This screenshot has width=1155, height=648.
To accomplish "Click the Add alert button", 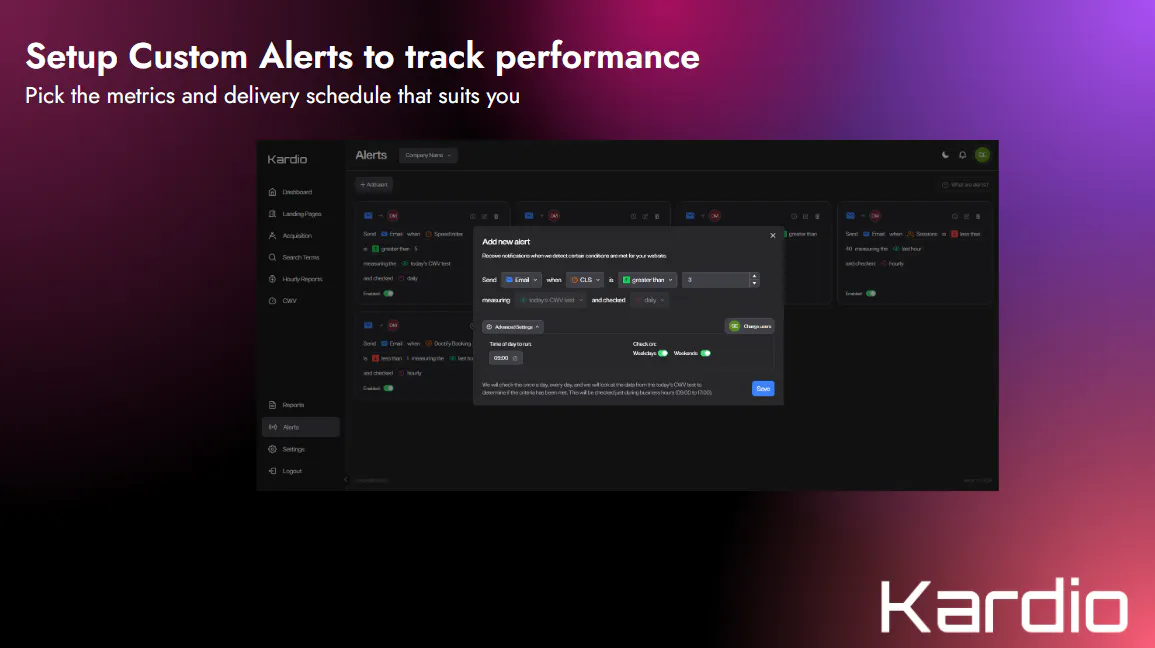I will (374, 185).
